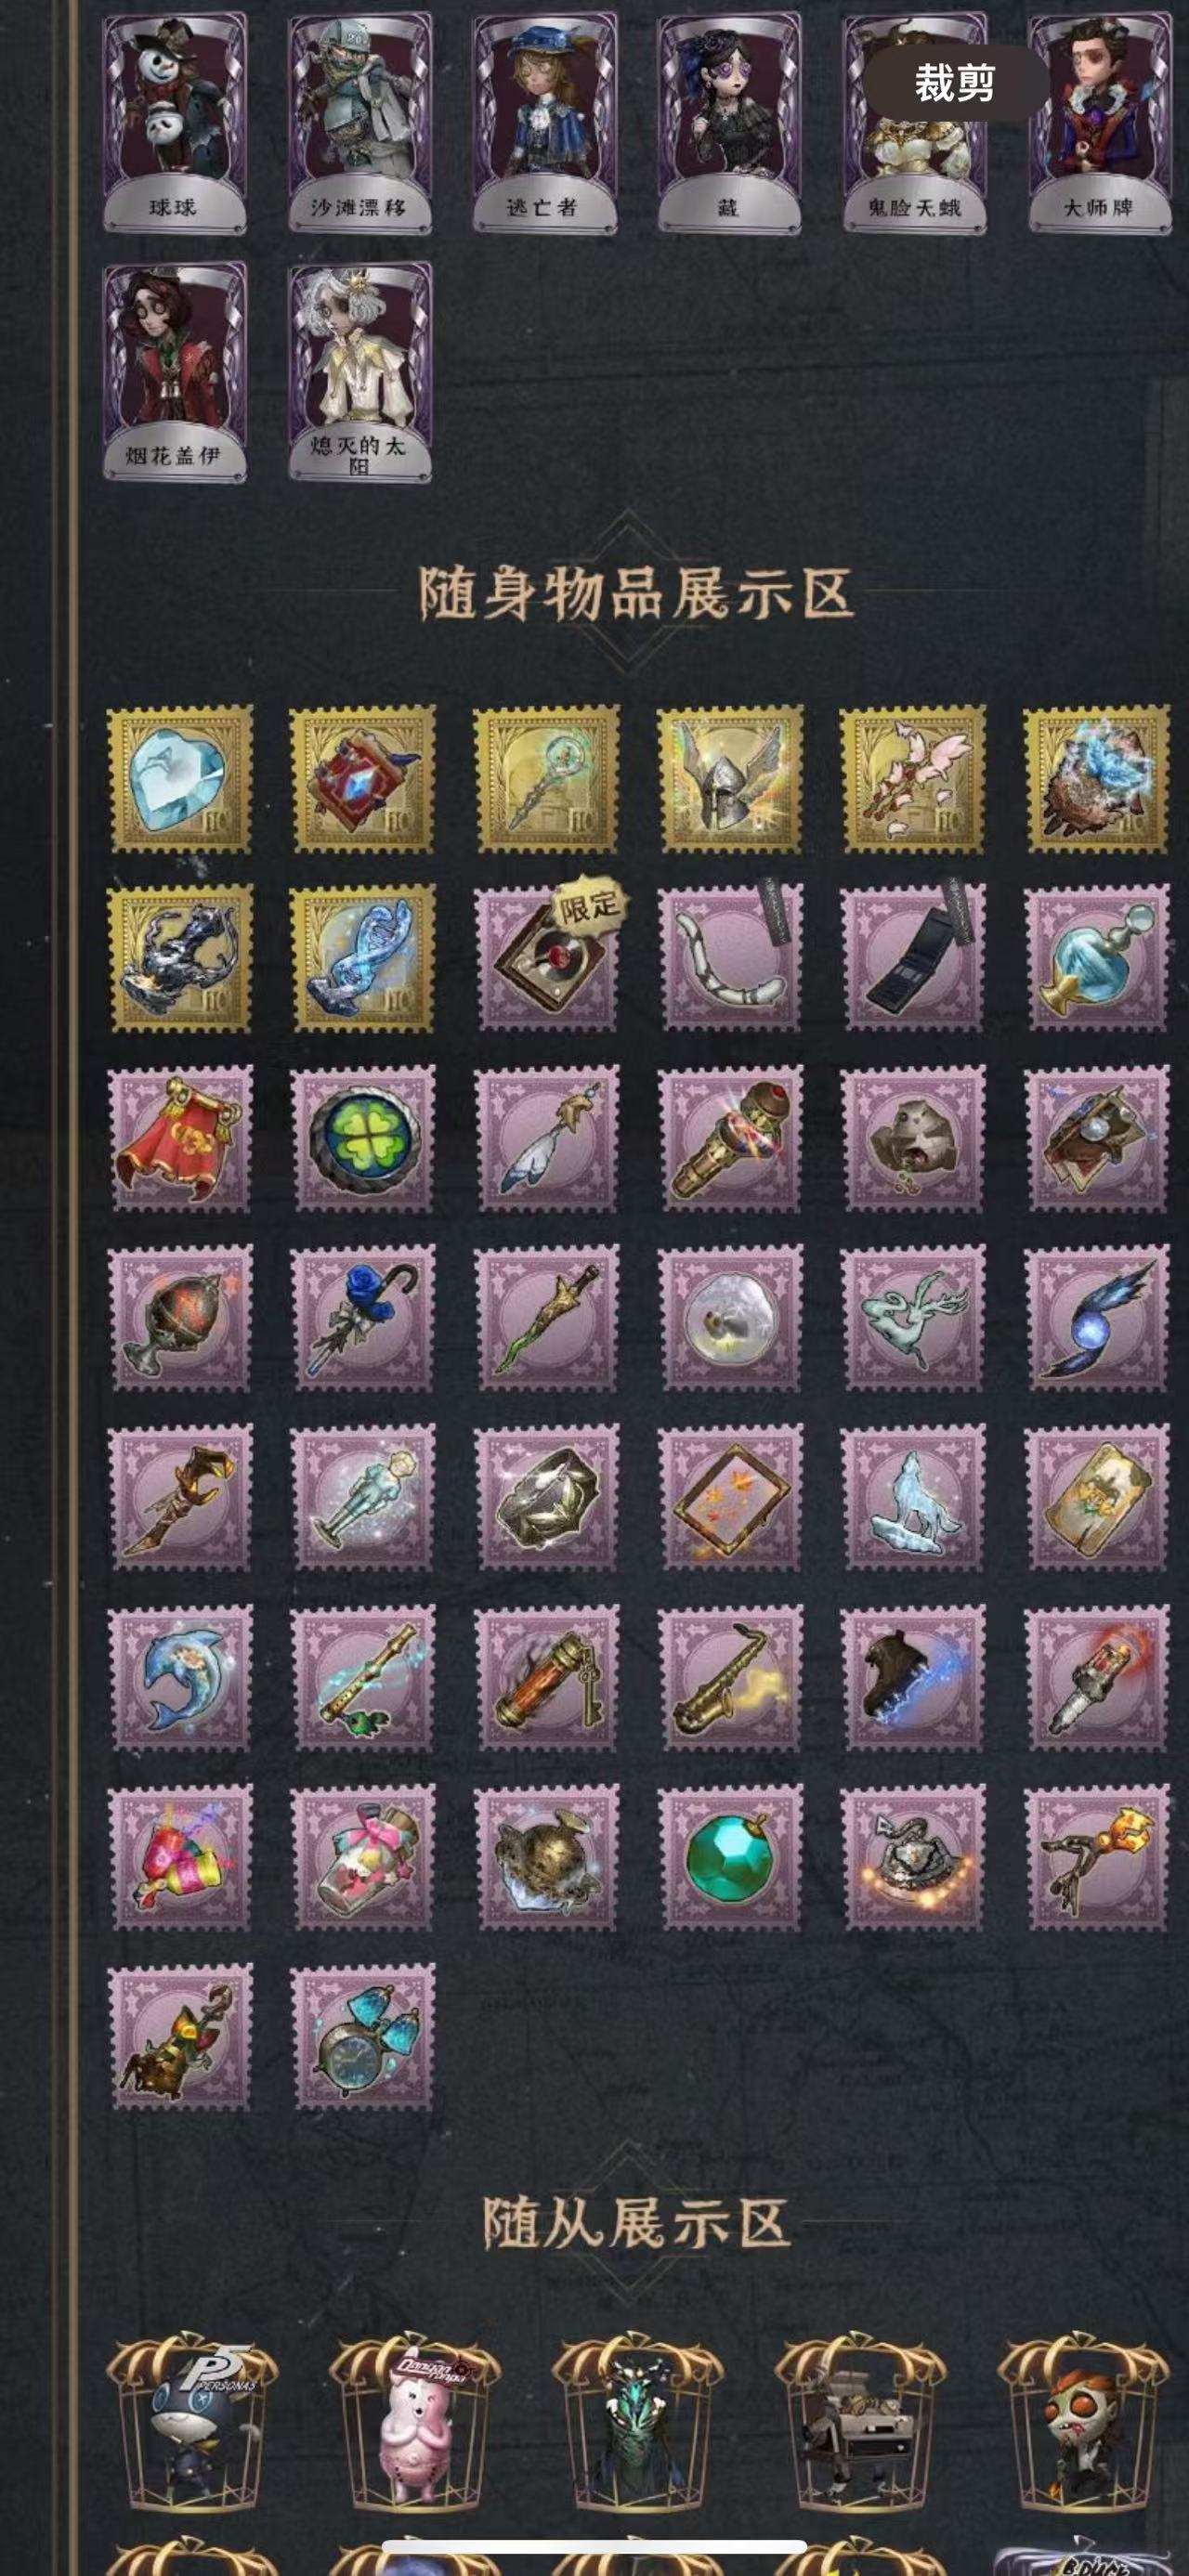Select the 限定 vinyl record accessory

click(547, 957)
